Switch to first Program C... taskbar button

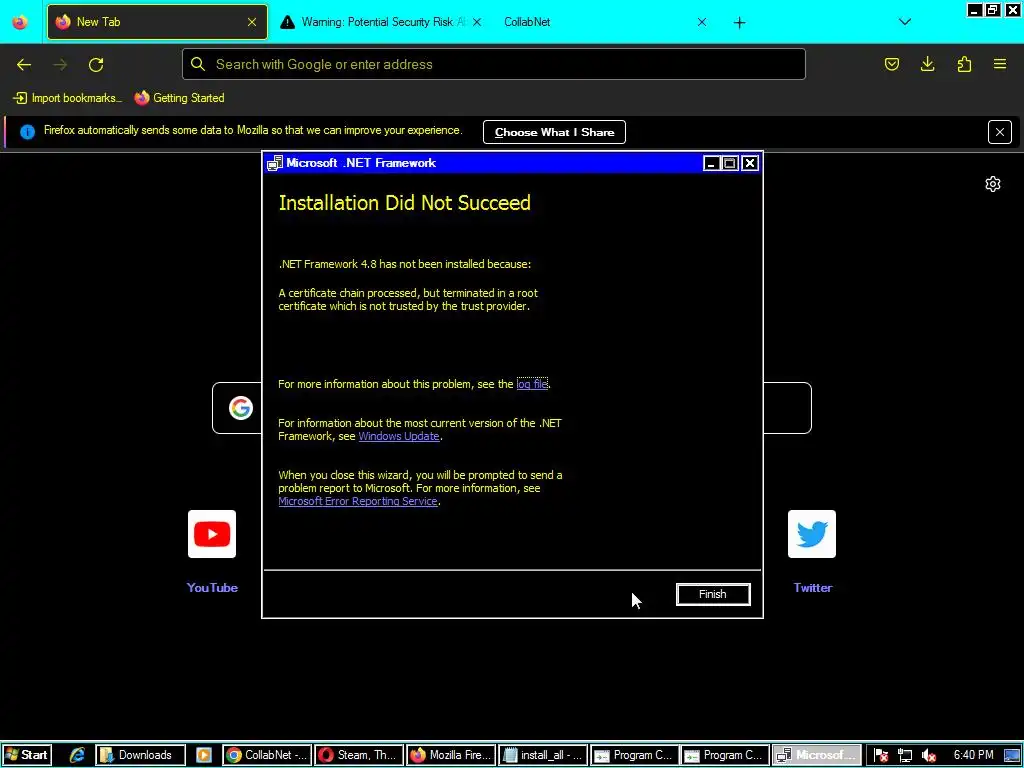(634, 755)
